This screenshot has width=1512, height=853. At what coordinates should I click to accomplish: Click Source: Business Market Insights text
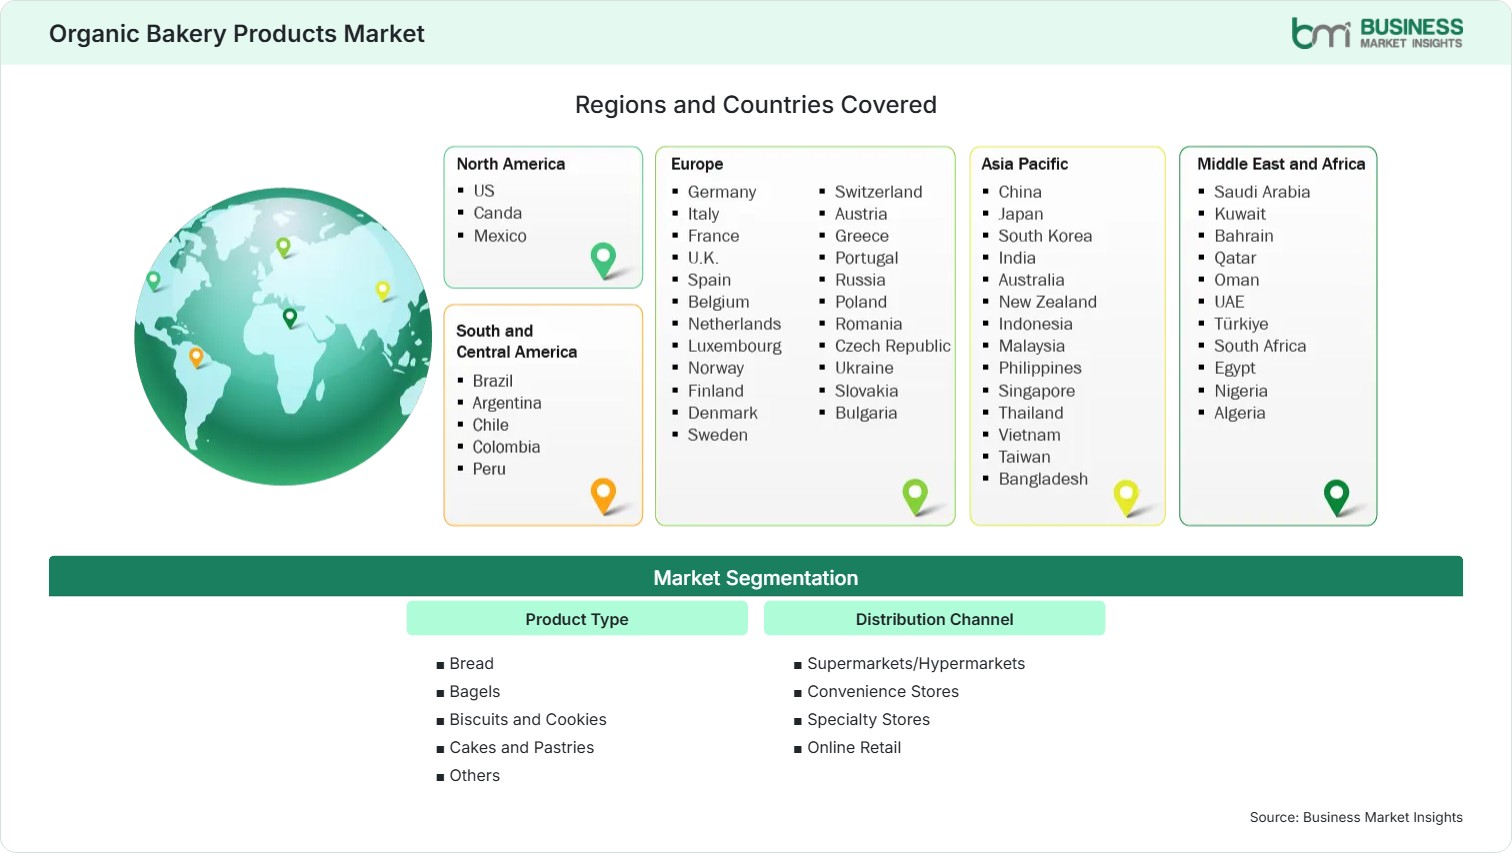(x=1356, y=818)
